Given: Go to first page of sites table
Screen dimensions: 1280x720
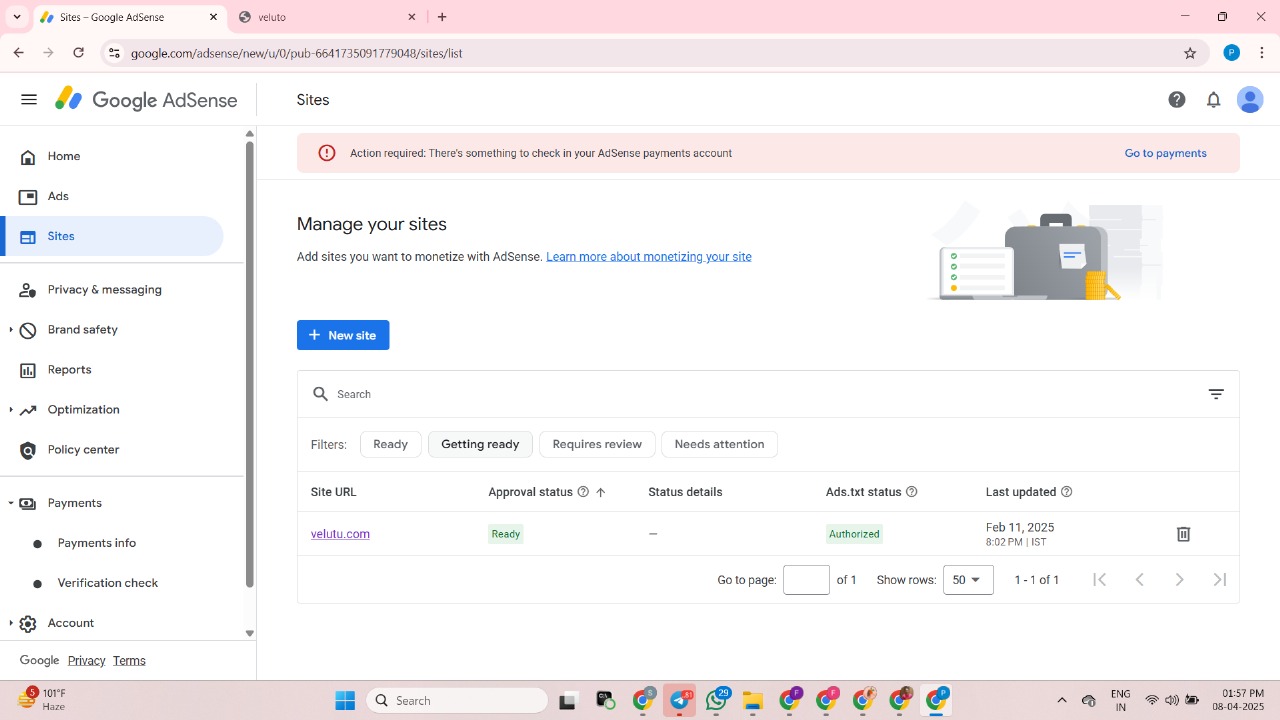Looking at the screenshot, I should 1099,580.
